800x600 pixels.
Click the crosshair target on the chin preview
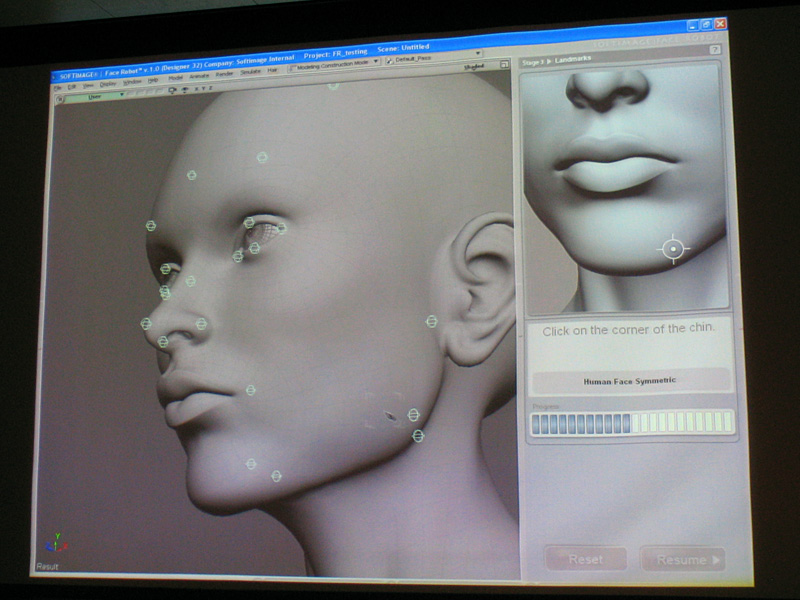click(673, 249)
